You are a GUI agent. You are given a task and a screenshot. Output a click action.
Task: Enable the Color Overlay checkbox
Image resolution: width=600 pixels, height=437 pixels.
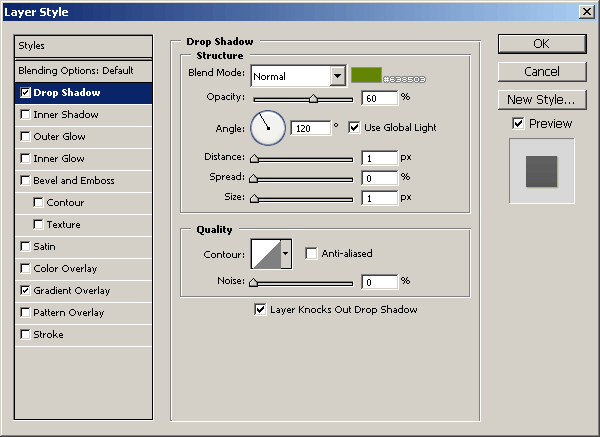[25, 269]
